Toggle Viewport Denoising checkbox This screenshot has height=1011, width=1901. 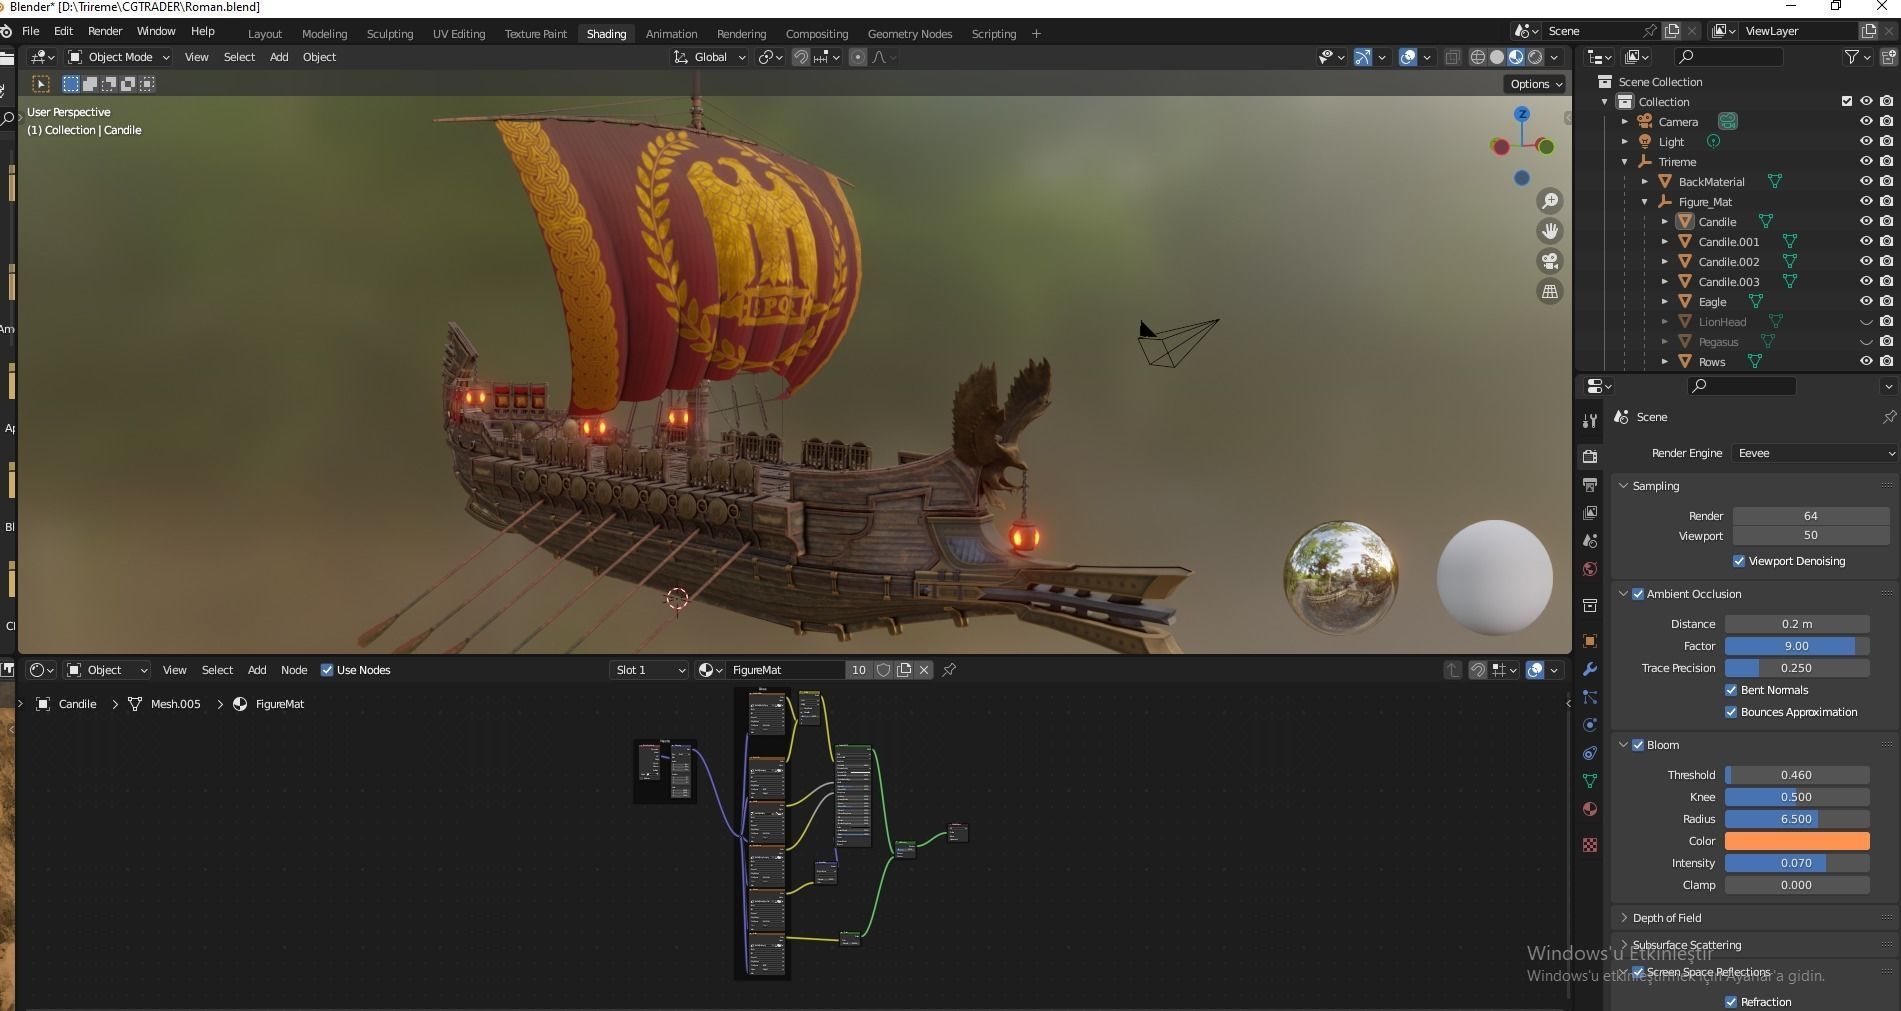tap(1739, 561)
